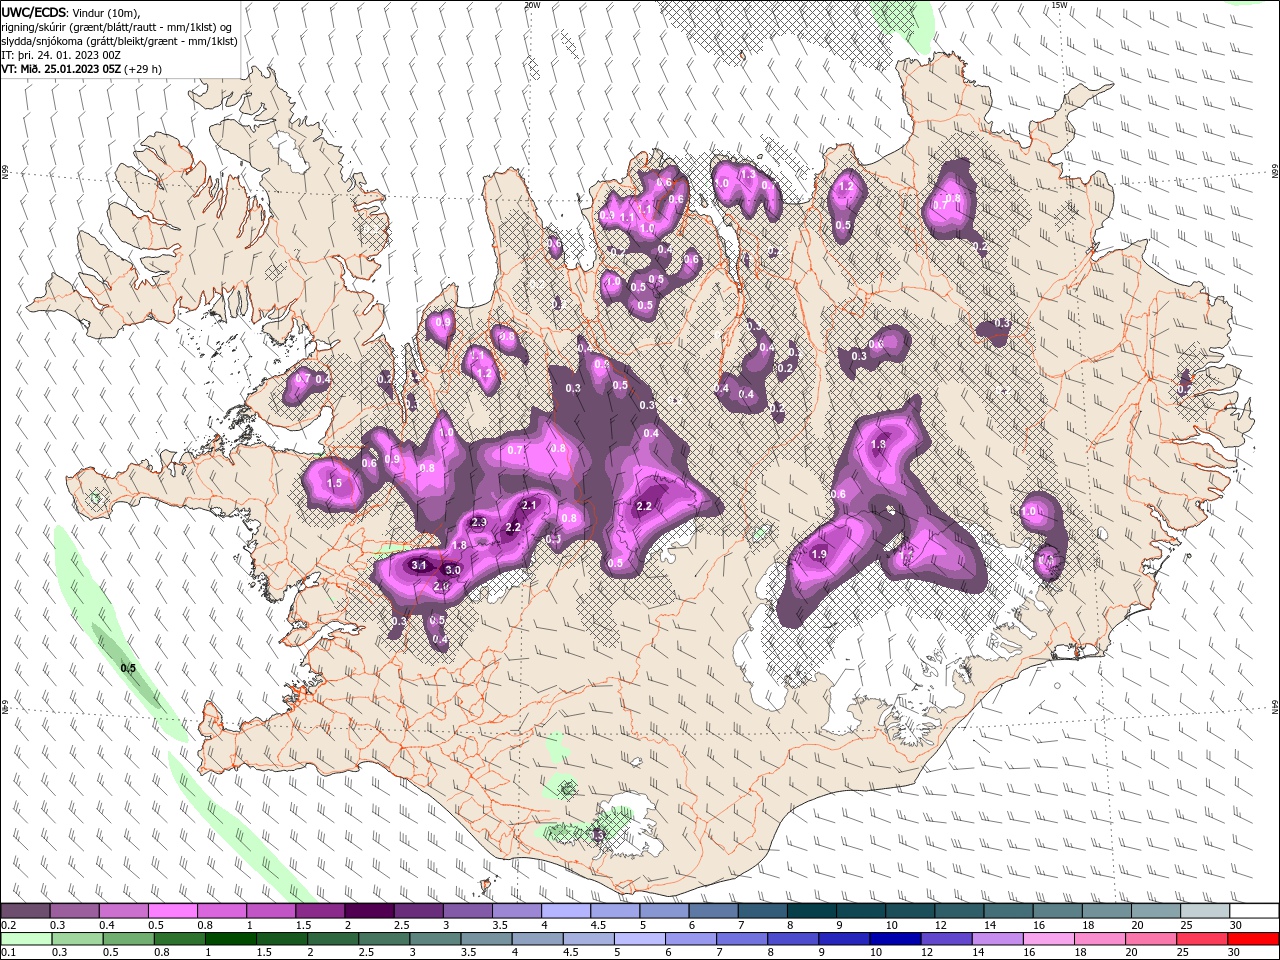
Task: Click the 15W longitude label
Action: pos(1059,5)
